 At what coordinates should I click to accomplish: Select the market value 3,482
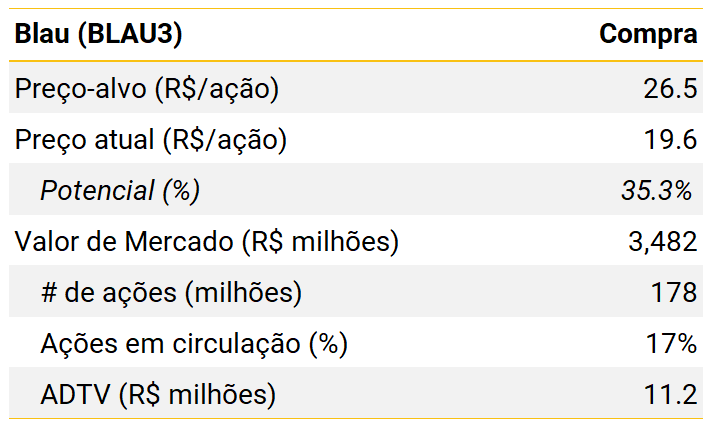660,241
